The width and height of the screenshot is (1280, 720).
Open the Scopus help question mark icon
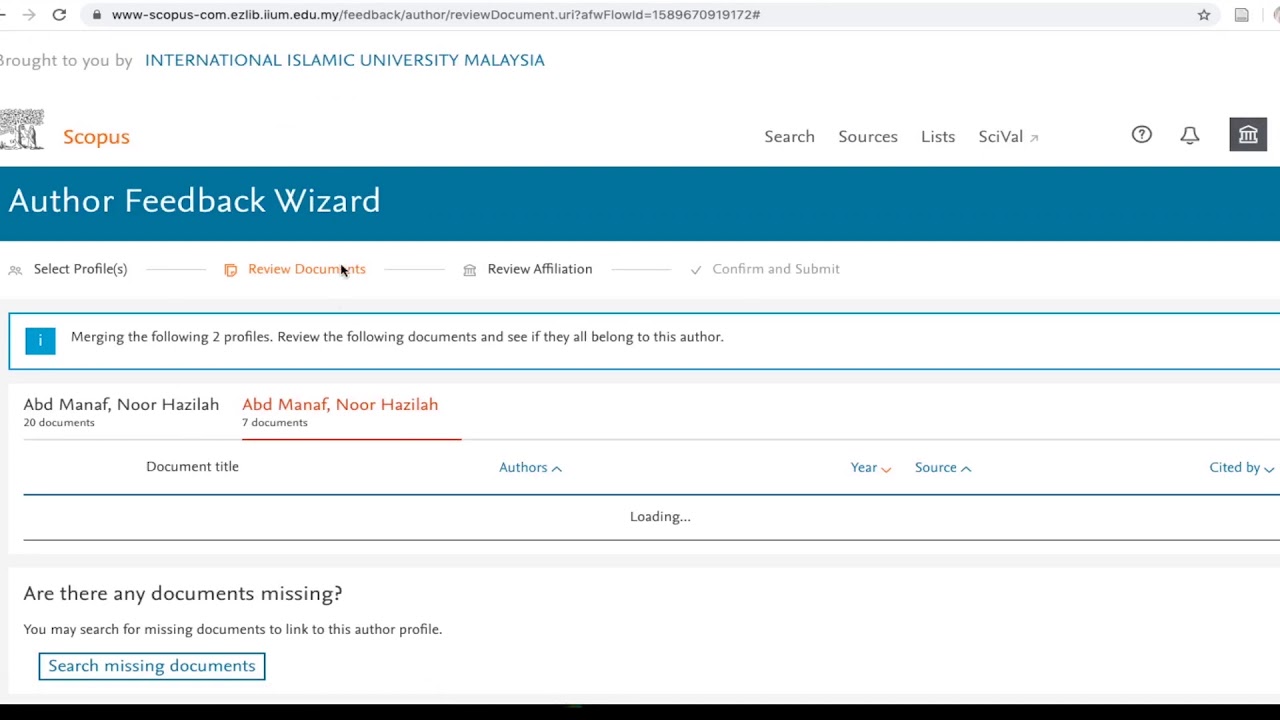tap(1142, 135)
